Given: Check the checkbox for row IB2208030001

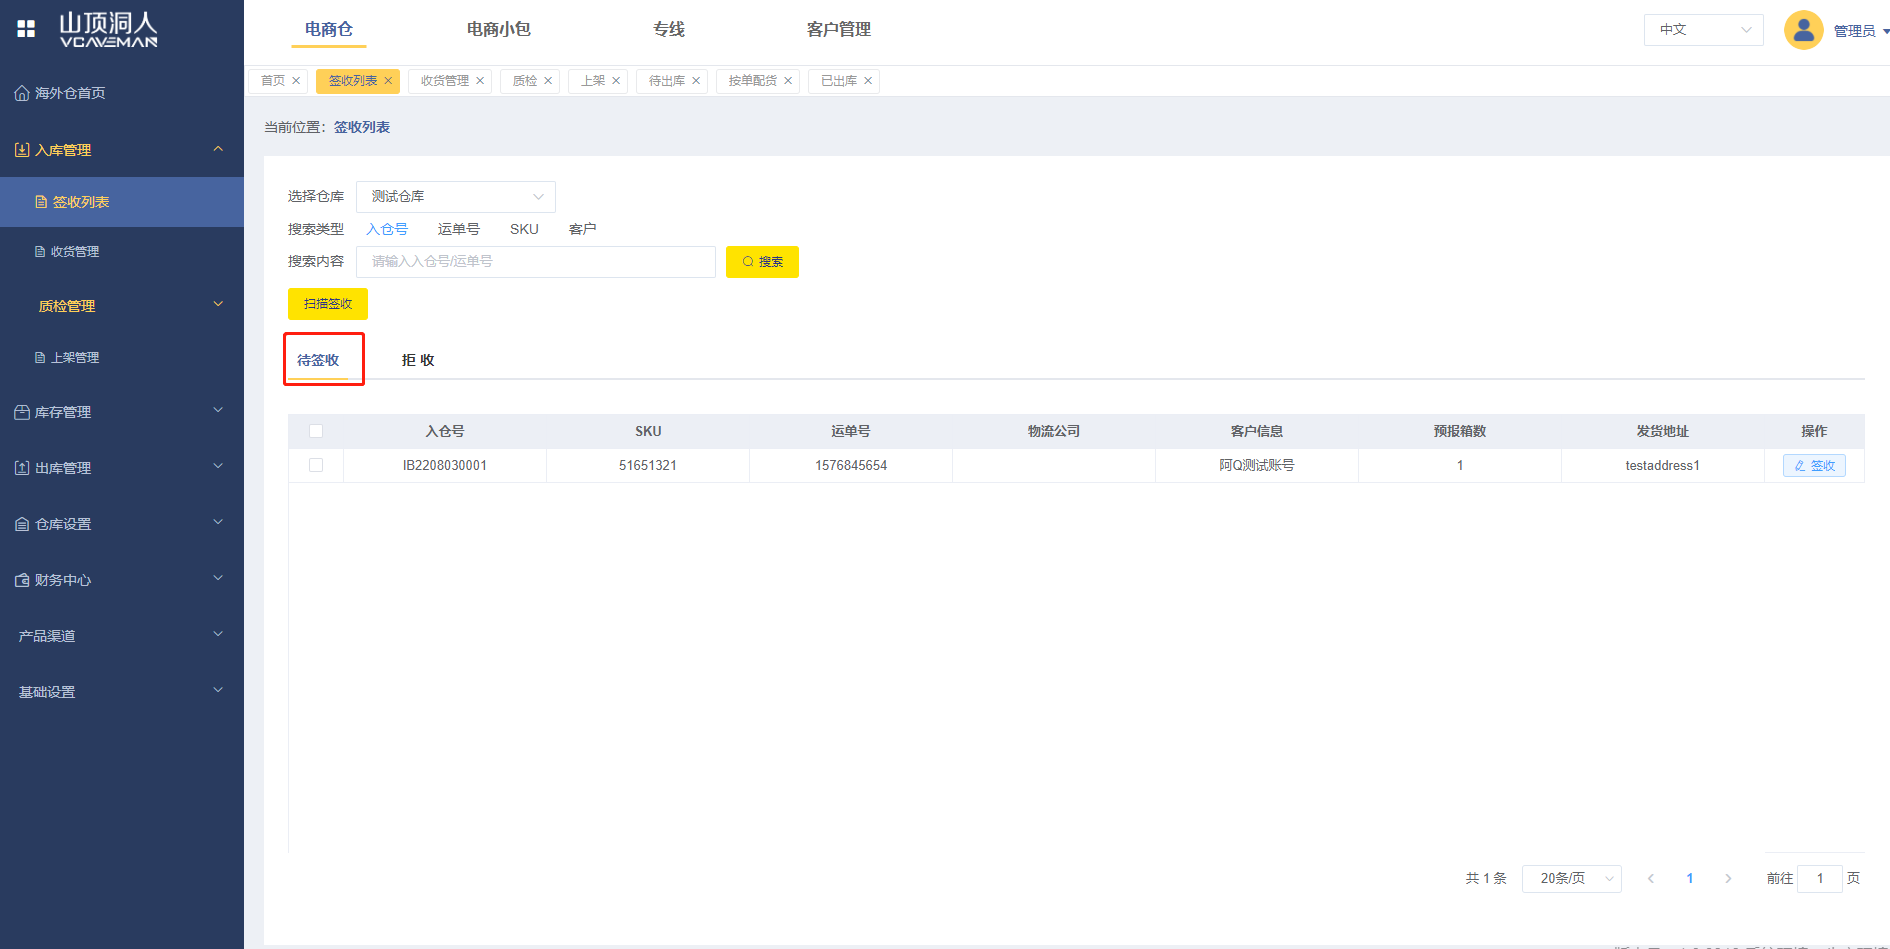Looking at the screenshot, I should pyautogui.click(x=316, y=465).
